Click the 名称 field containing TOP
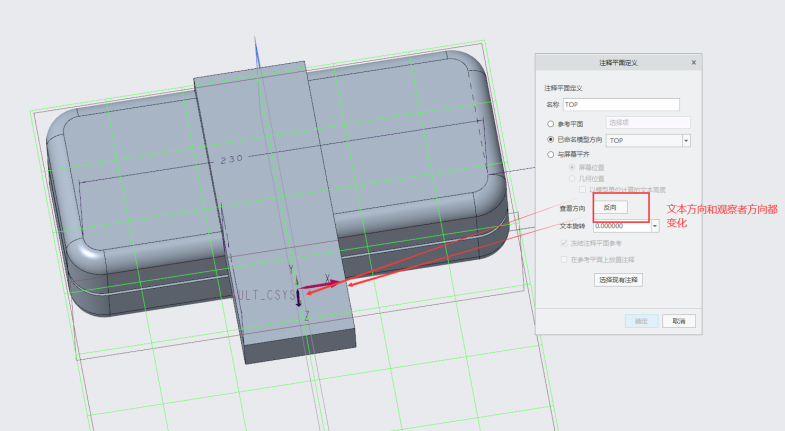The height and width of the screenshot is (431, 785). click(x=621, y=105)
